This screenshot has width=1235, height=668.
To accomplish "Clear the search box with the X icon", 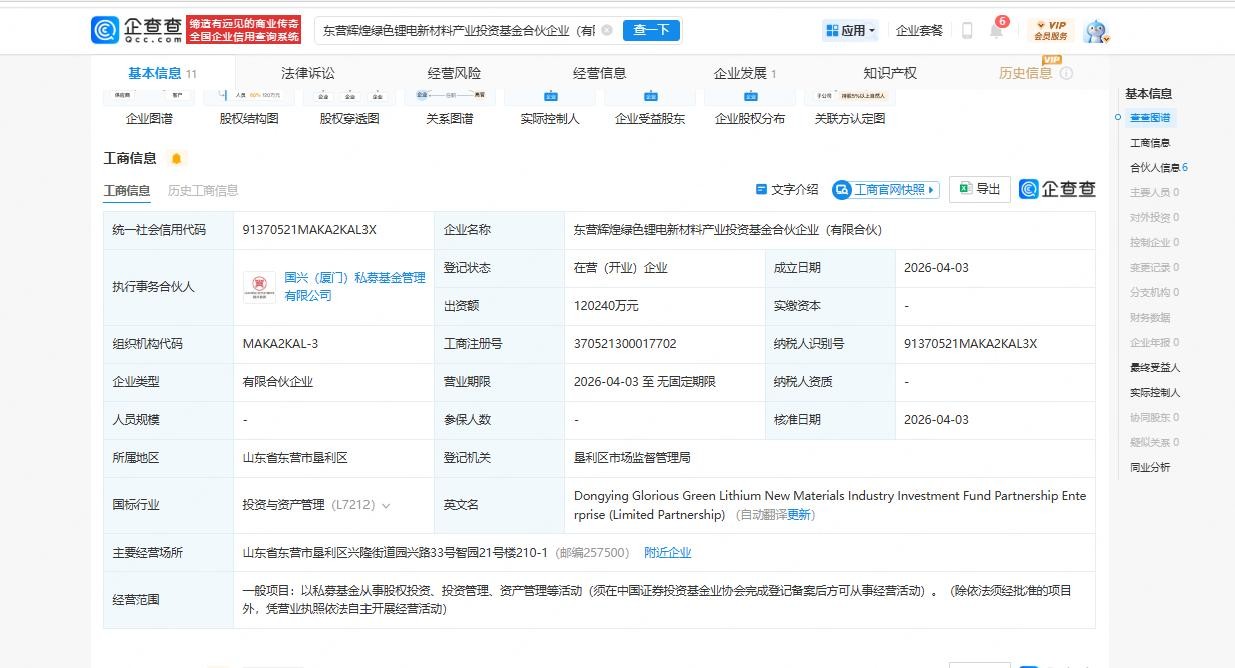I will click(606, 30).
